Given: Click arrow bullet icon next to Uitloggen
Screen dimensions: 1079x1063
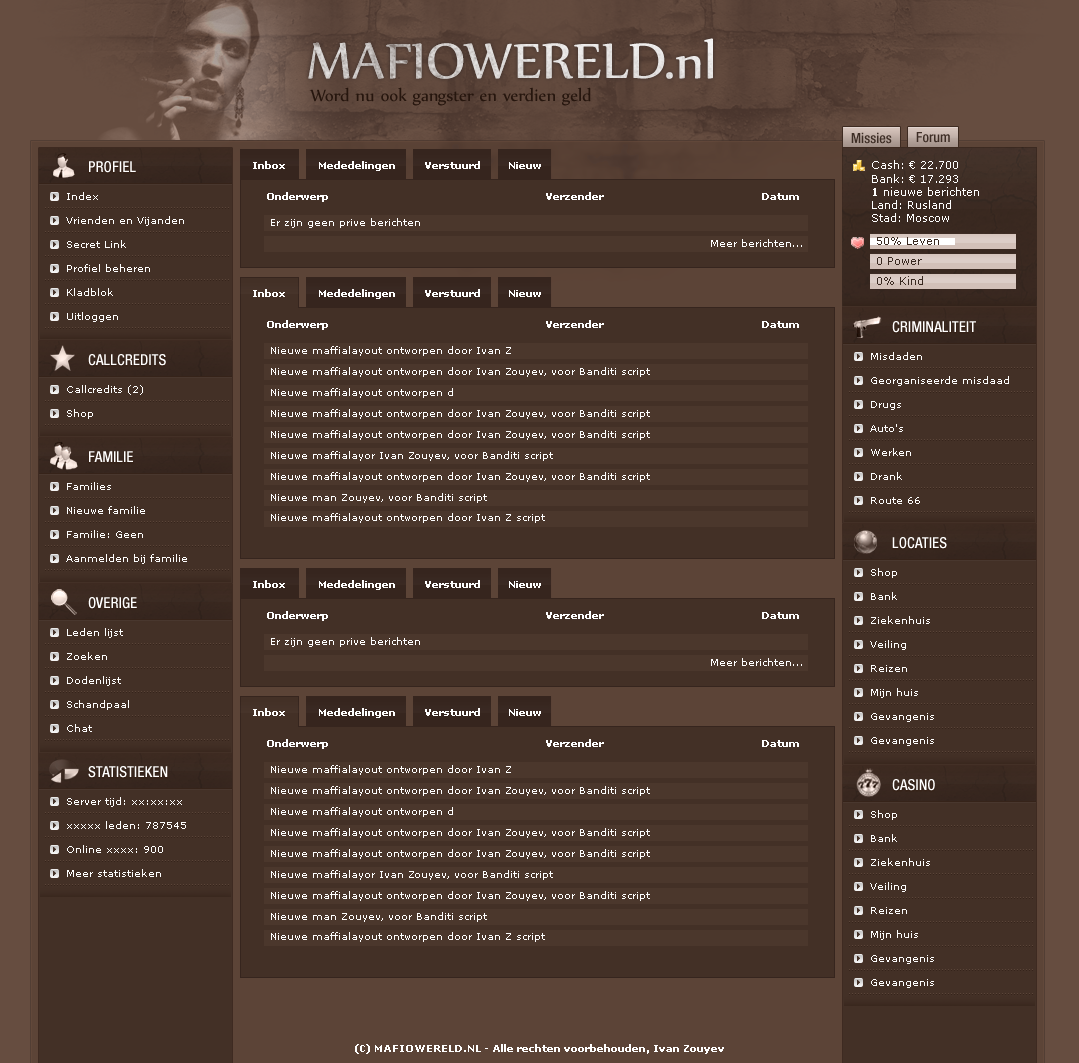Looking at the screenshot, I should pyautogui.click(x=54, y=317).
